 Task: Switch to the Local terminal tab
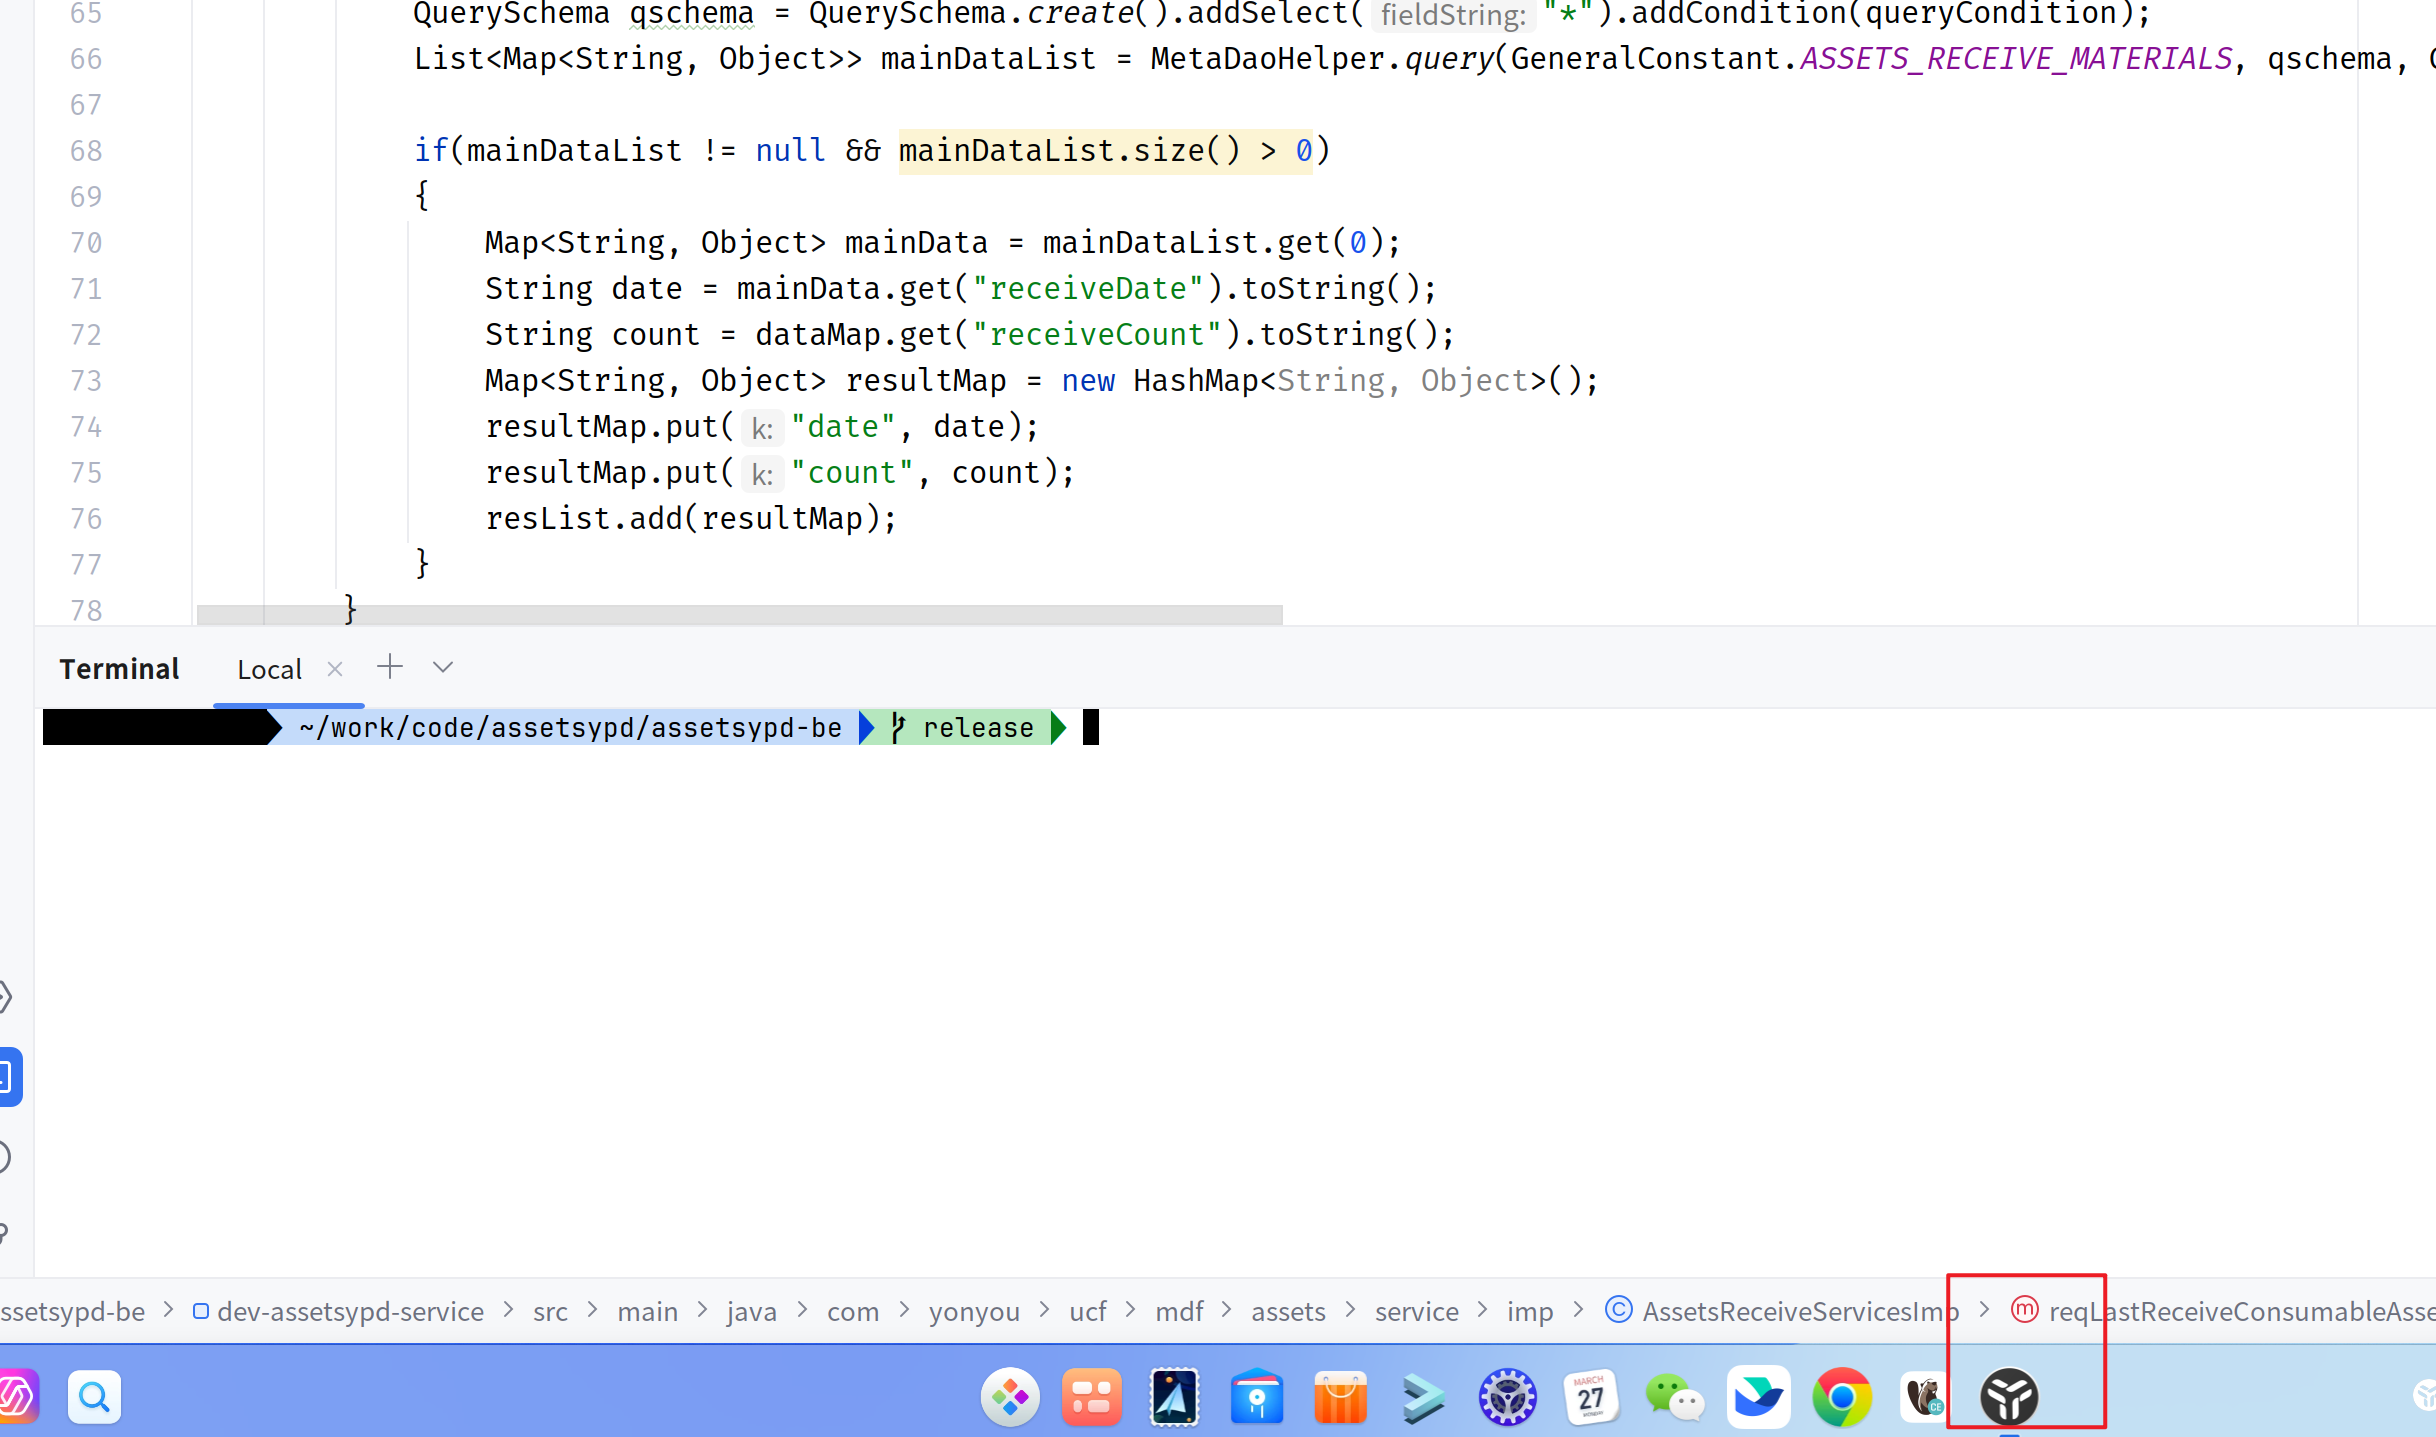(269, 669)
